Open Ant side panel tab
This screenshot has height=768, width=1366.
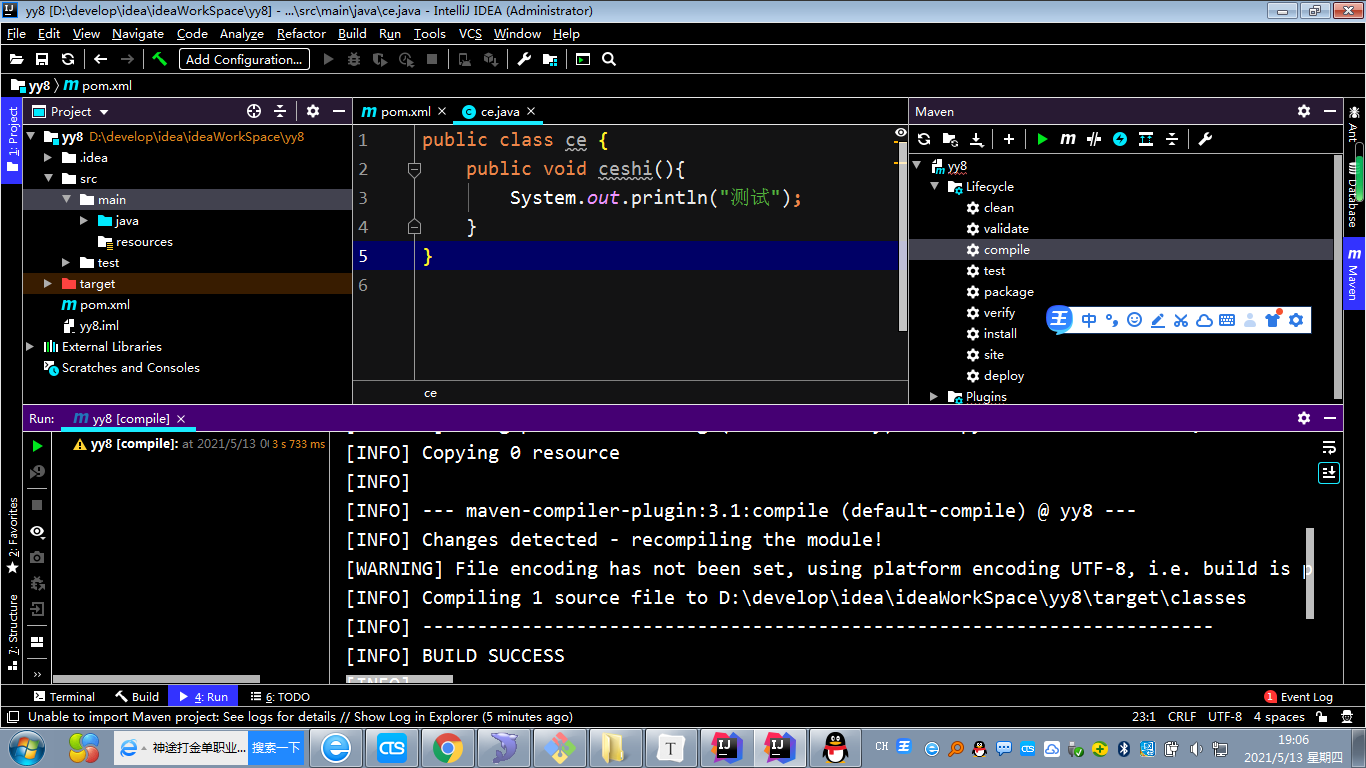pyautogui.click(x=1354, y=123)
